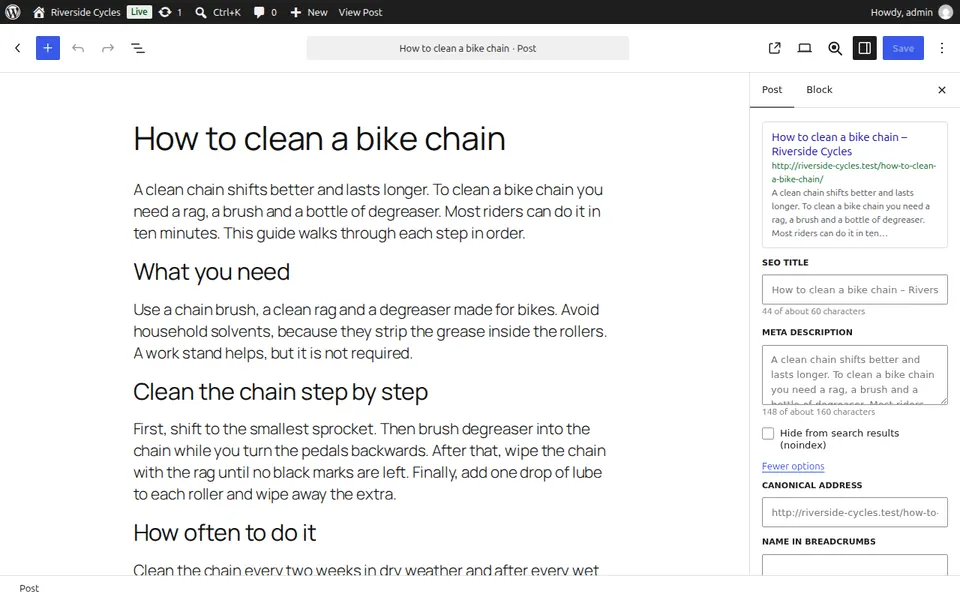This screenshot has height=600, width=960.
Task: Open the New content menu
Action: (309, 12)
